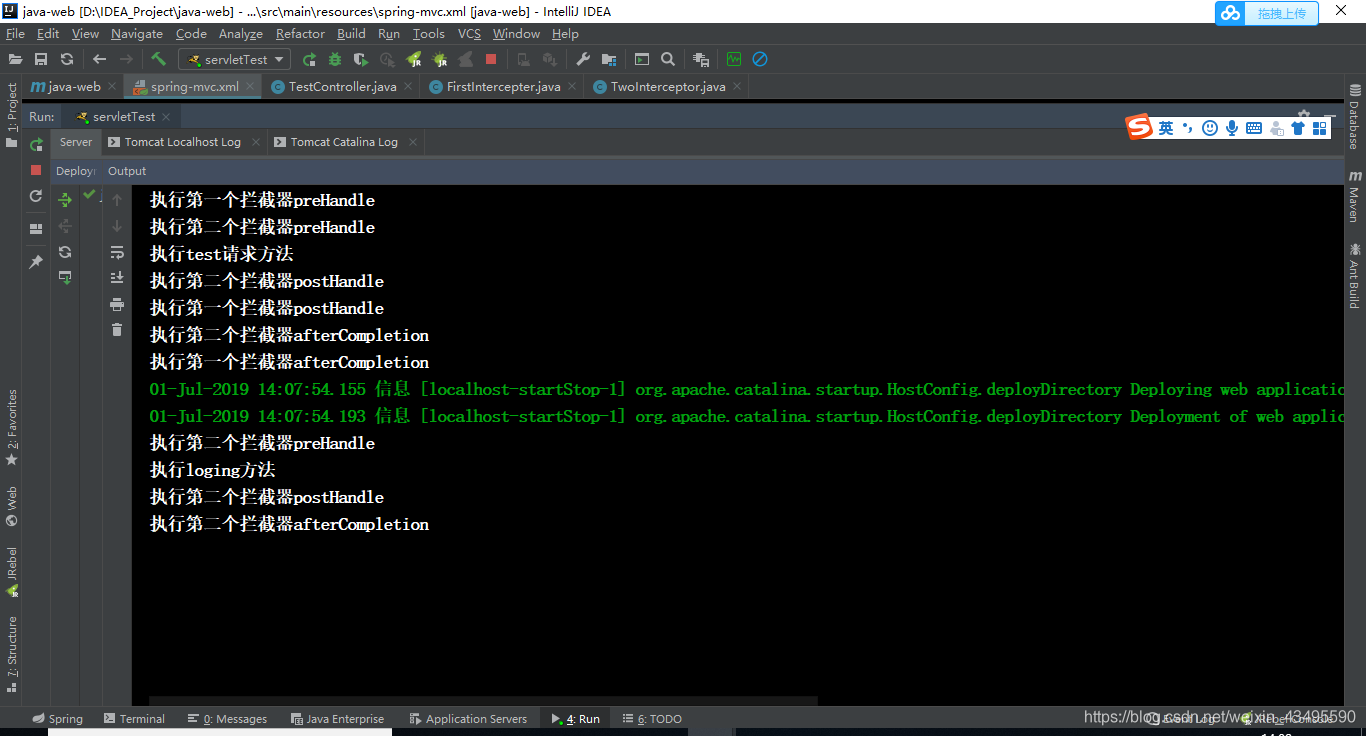Expand servletTest run configuration dropdown

[x=278, y=60]
